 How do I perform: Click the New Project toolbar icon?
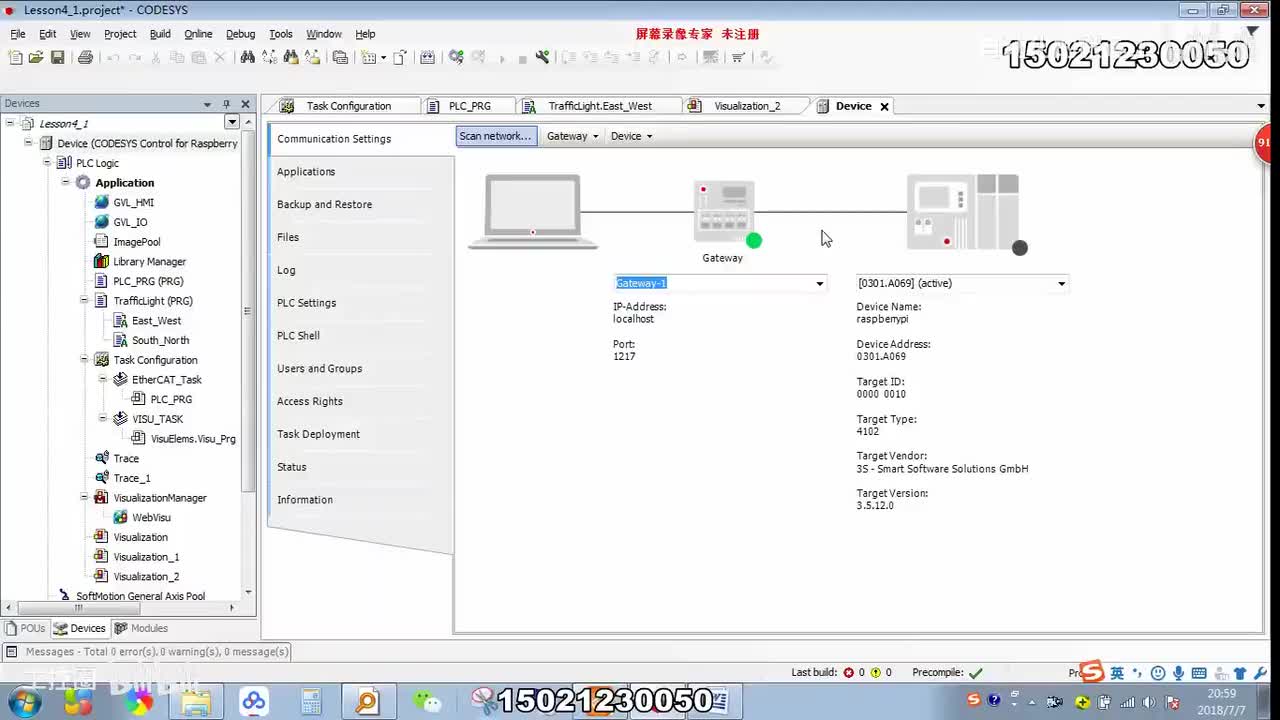coord(15,57)
